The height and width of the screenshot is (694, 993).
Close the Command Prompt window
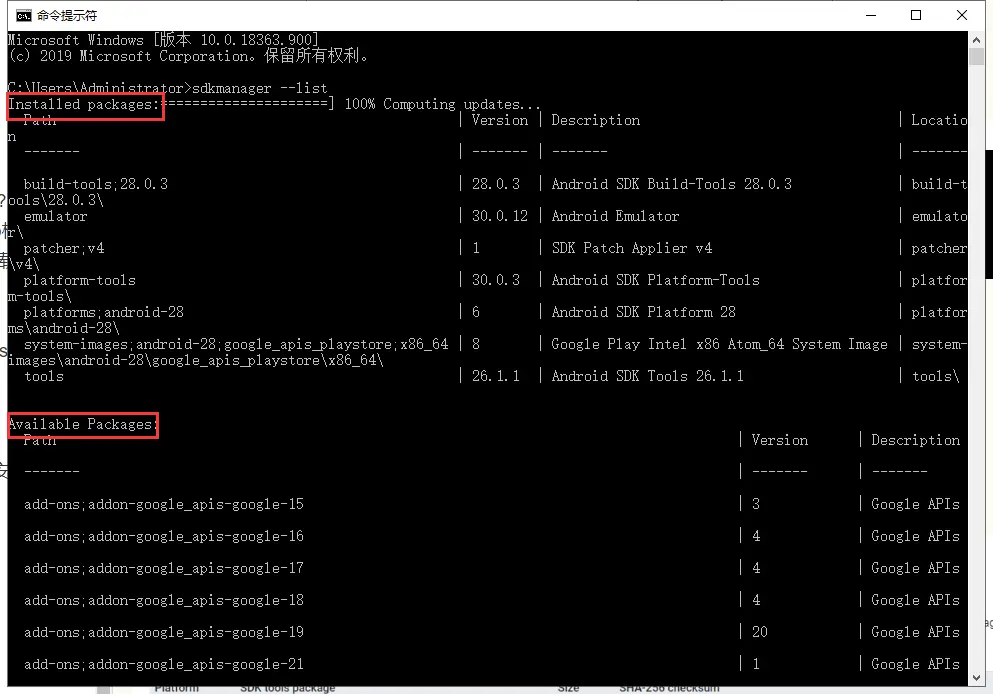(x=962, y=15)
